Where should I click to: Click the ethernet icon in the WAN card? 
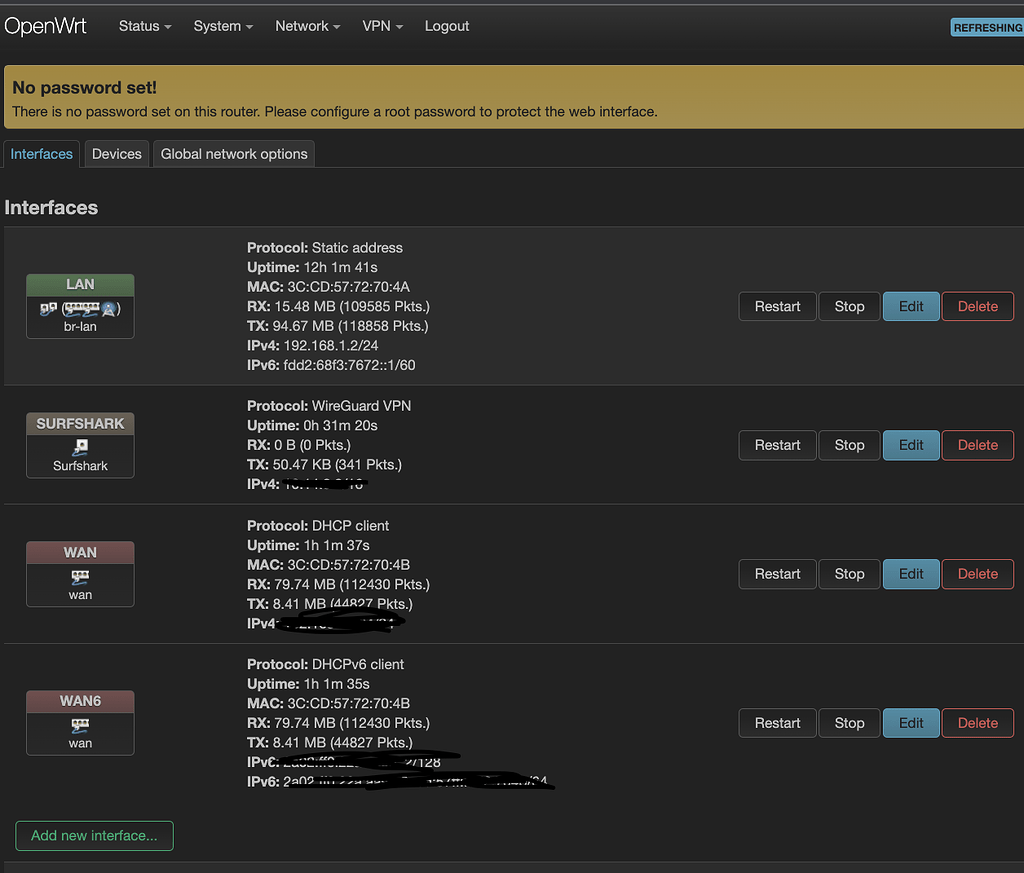(x=79, y=578)
